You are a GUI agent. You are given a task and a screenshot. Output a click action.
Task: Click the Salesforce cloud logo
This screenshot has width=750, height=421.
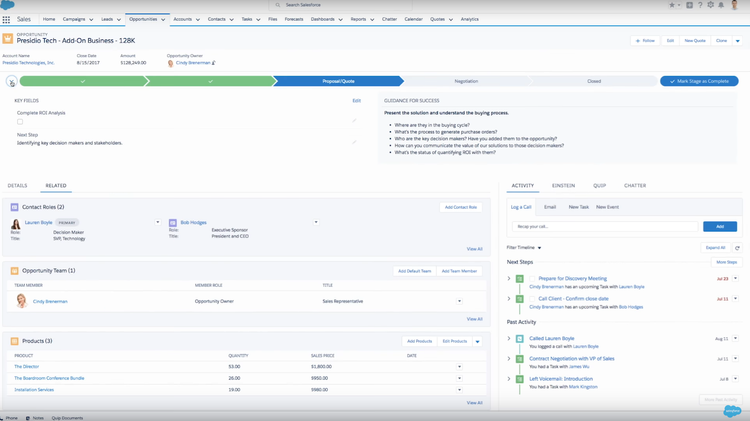[x=7, y=5]
